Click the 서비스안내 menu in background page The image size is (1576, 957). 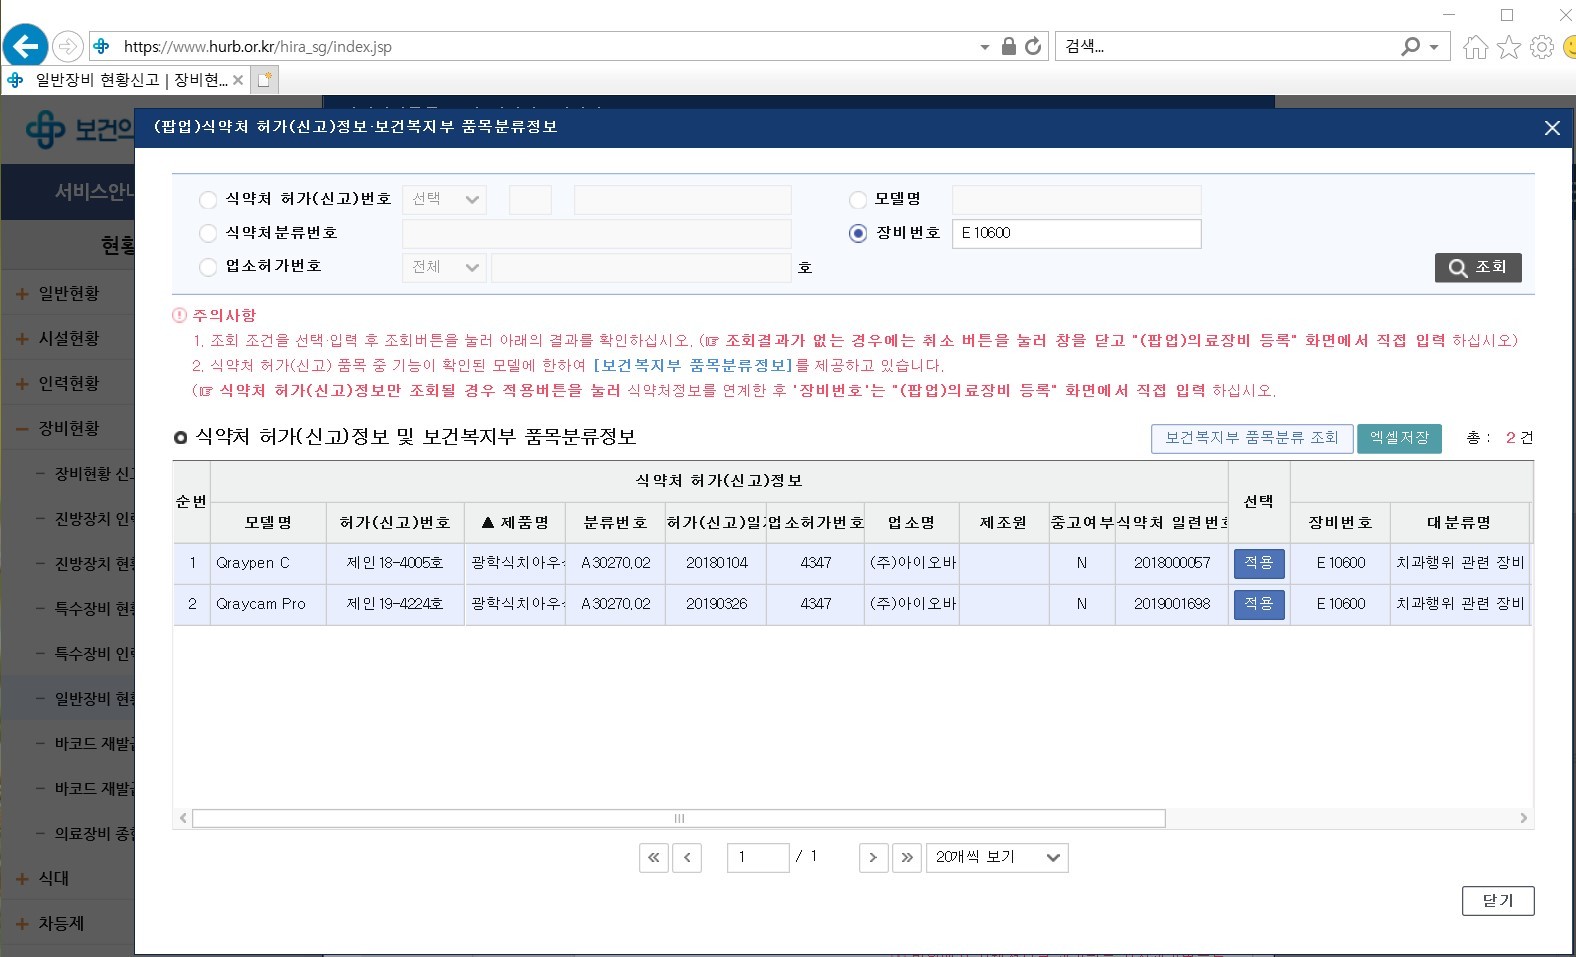[94, 191]
